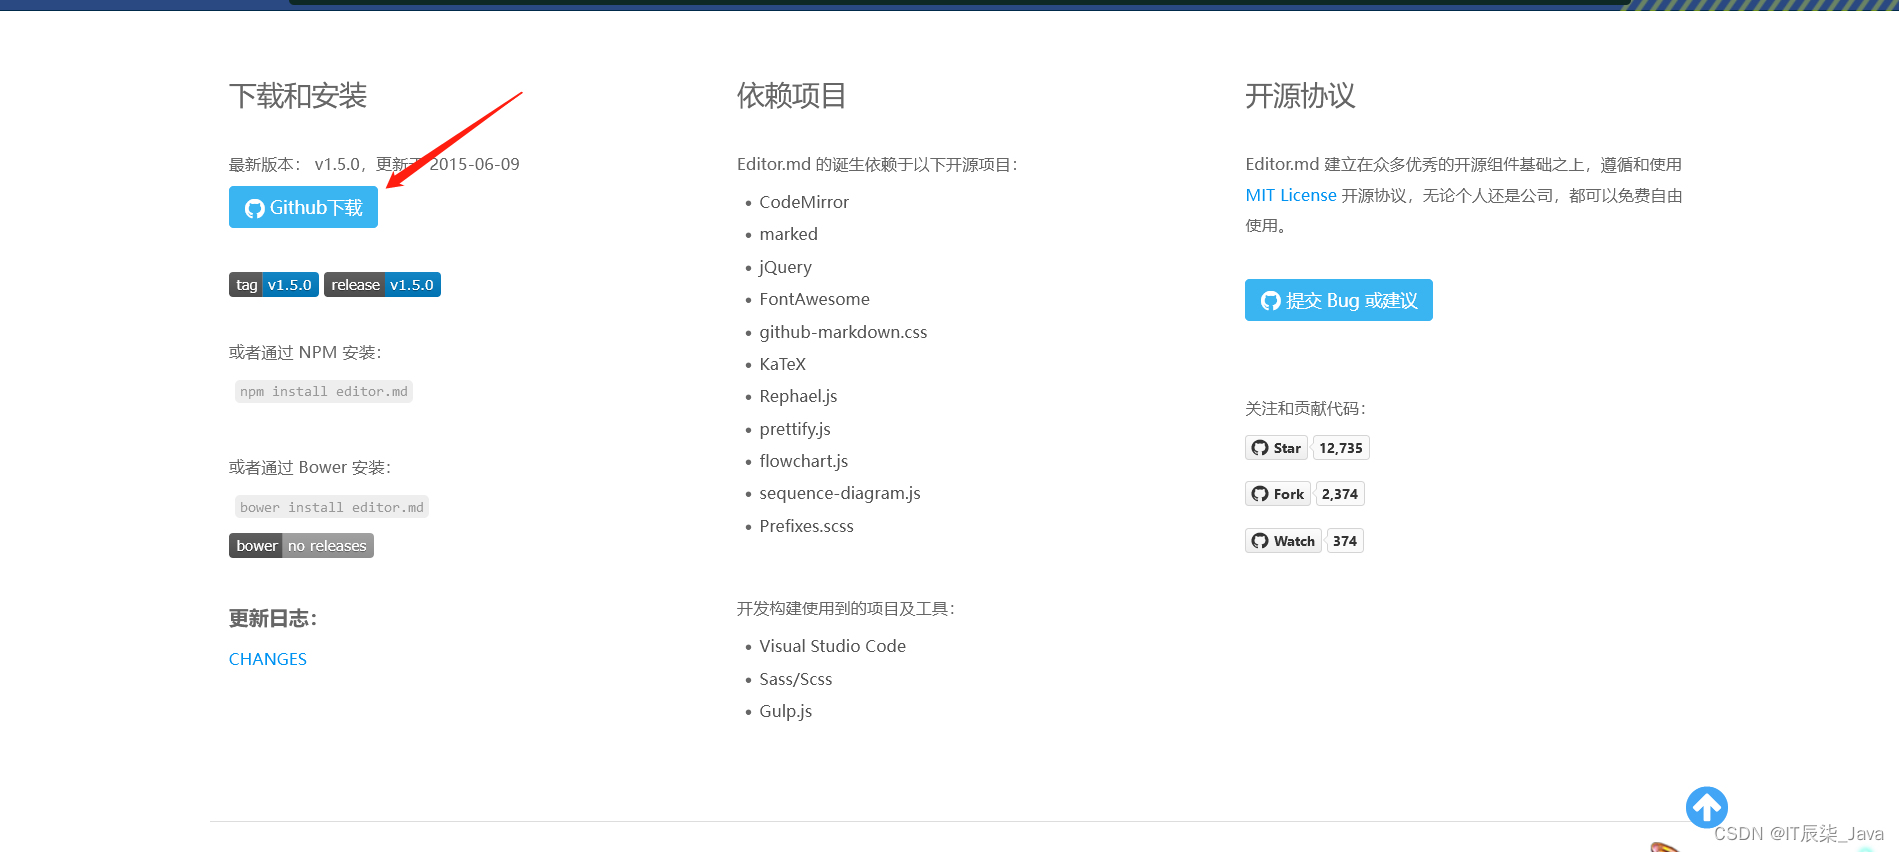Viewport: 1899px width, 852px height.
Task: Click marked in dependency list
Action: pos(788,234)
